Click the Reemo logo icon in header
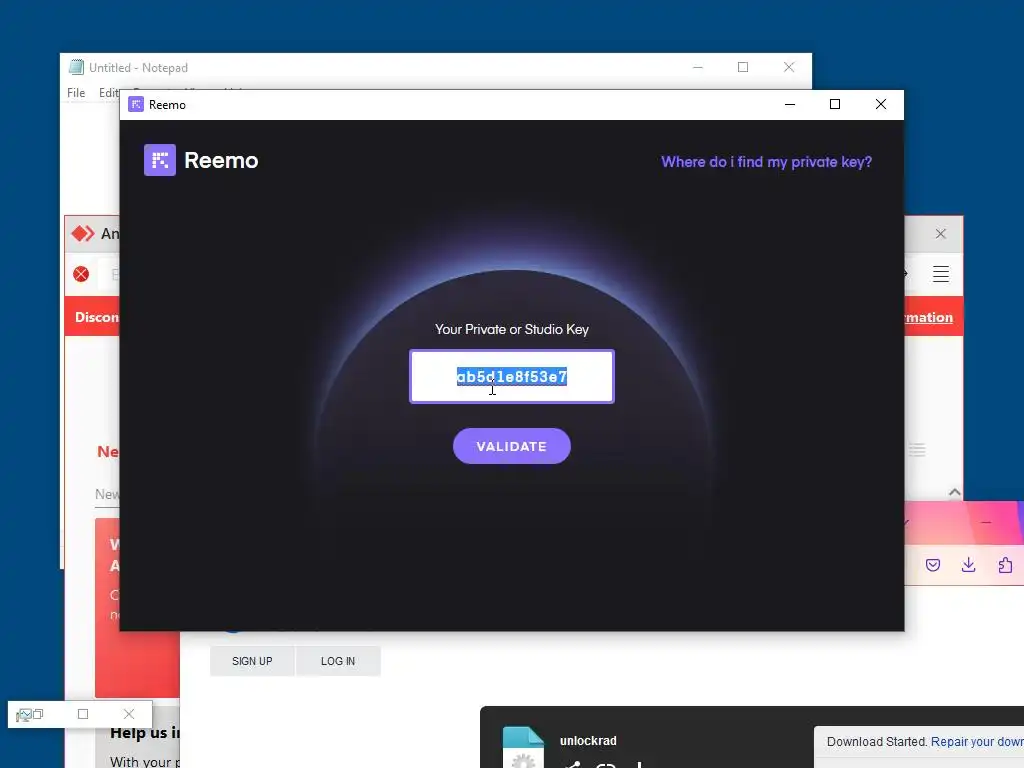The height and width of the screenshot is (768, 1024). (x=160, y=160)
